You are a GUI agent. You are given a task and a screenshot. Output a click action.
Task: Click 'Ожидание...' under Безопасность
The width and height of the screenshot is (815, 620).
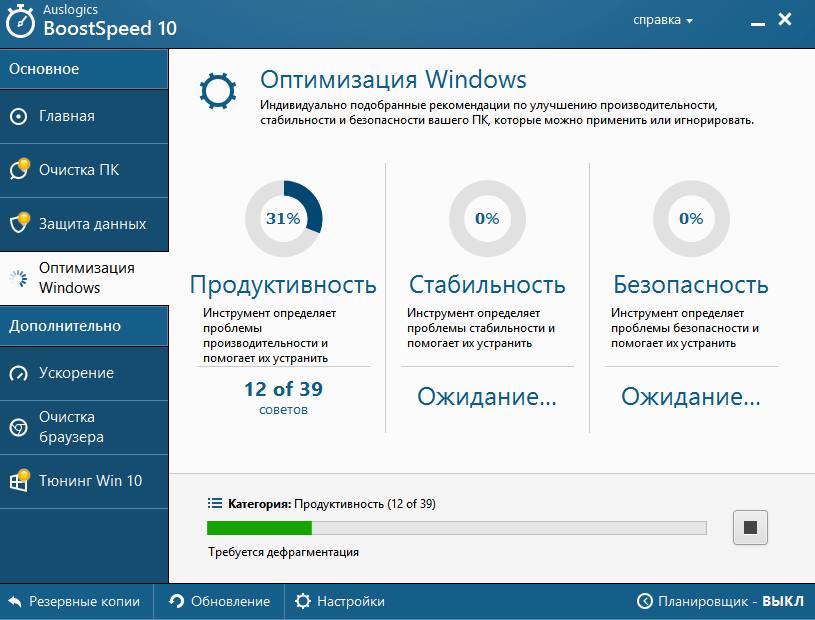[691, 397]
